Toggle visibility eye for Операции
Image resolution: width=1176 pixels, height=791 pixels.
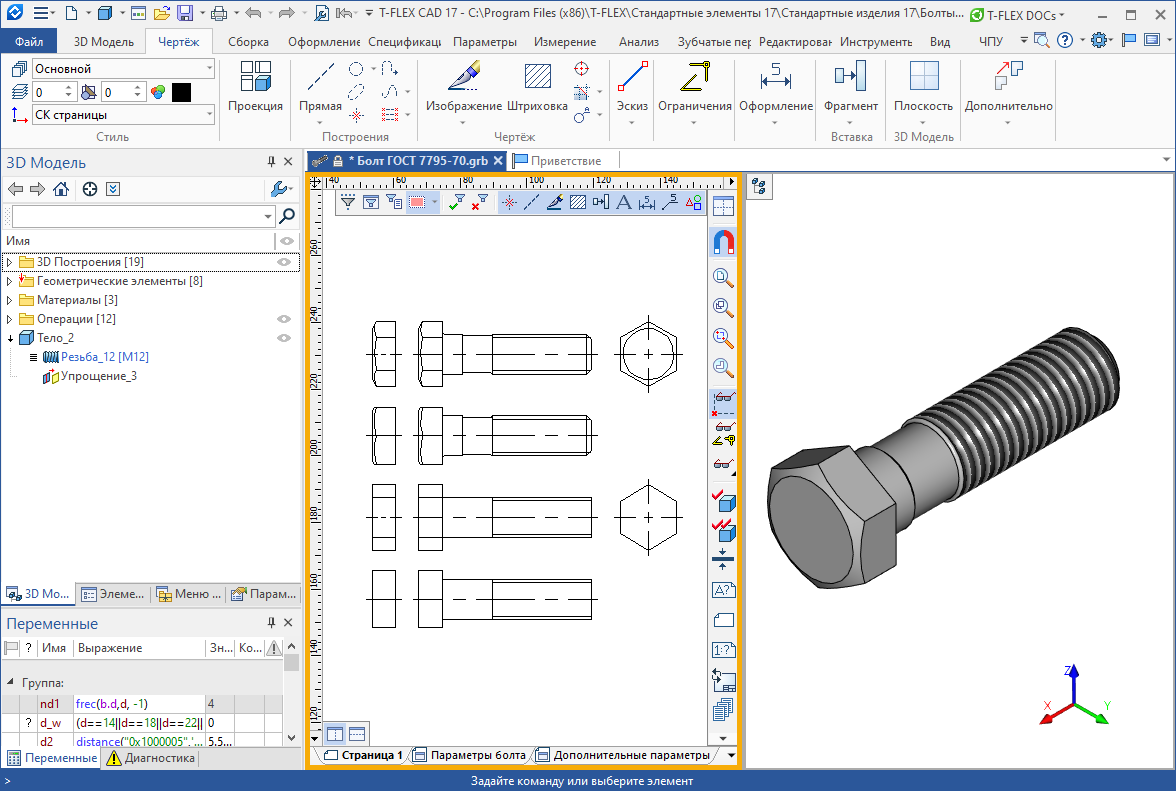(285, 319)
